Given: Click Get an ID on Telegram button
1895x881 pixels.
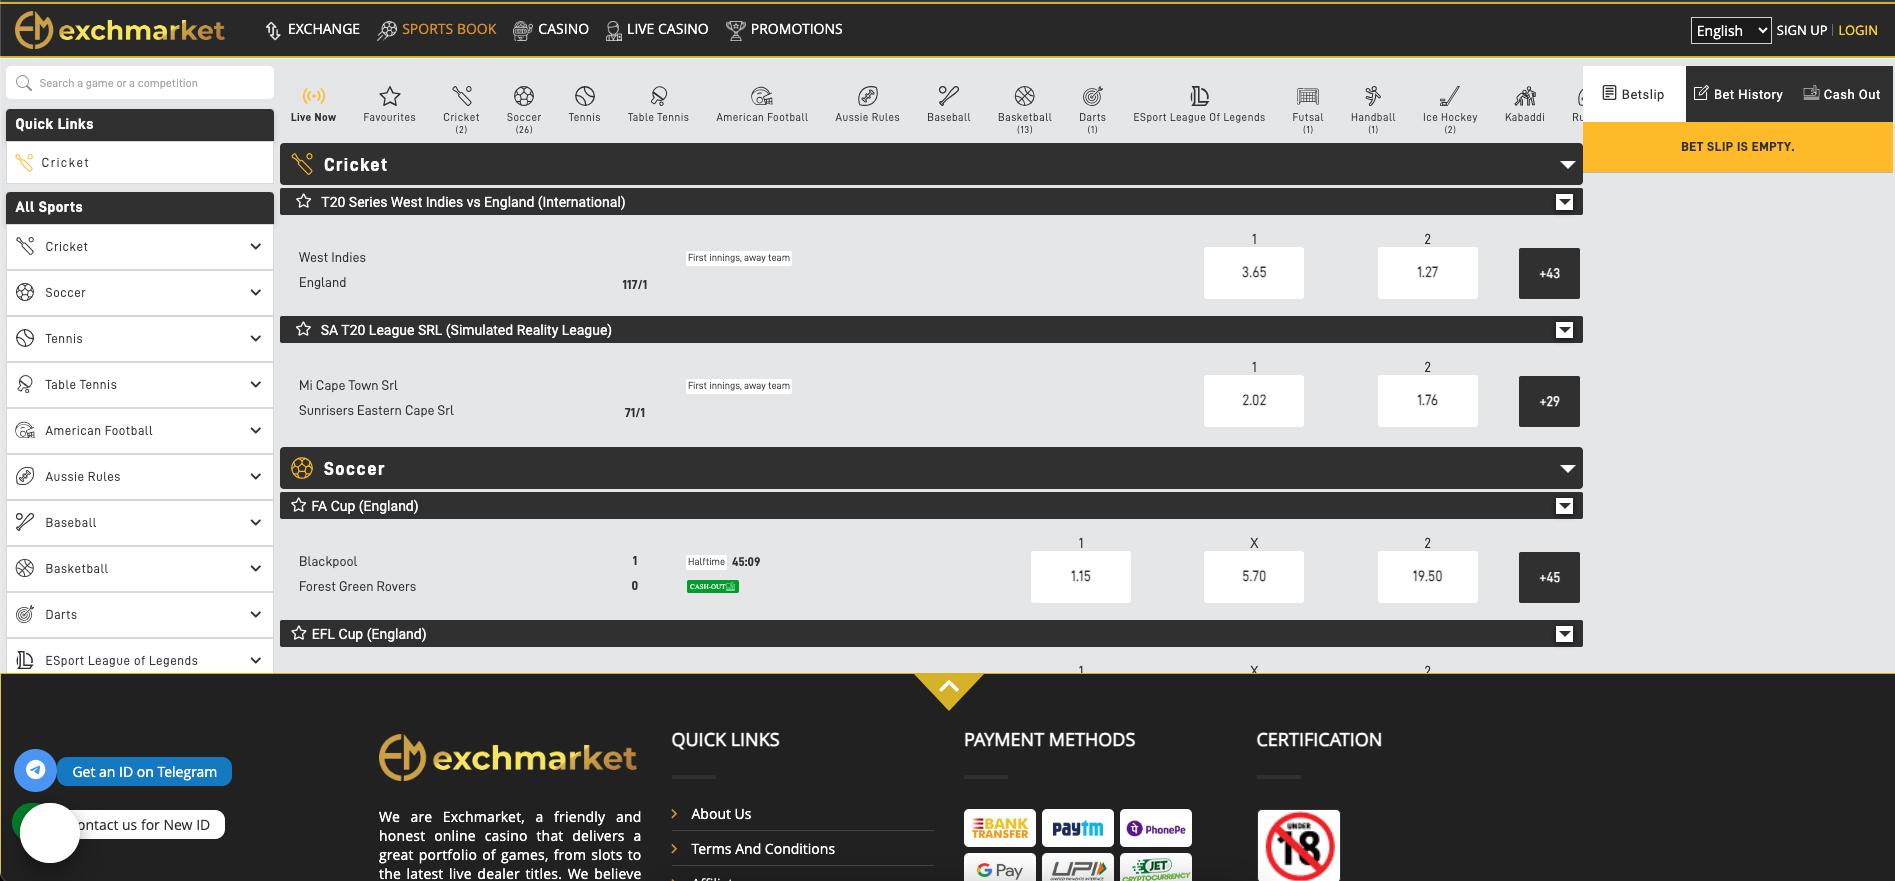Looking at the screenshot, I should [144, 772].
